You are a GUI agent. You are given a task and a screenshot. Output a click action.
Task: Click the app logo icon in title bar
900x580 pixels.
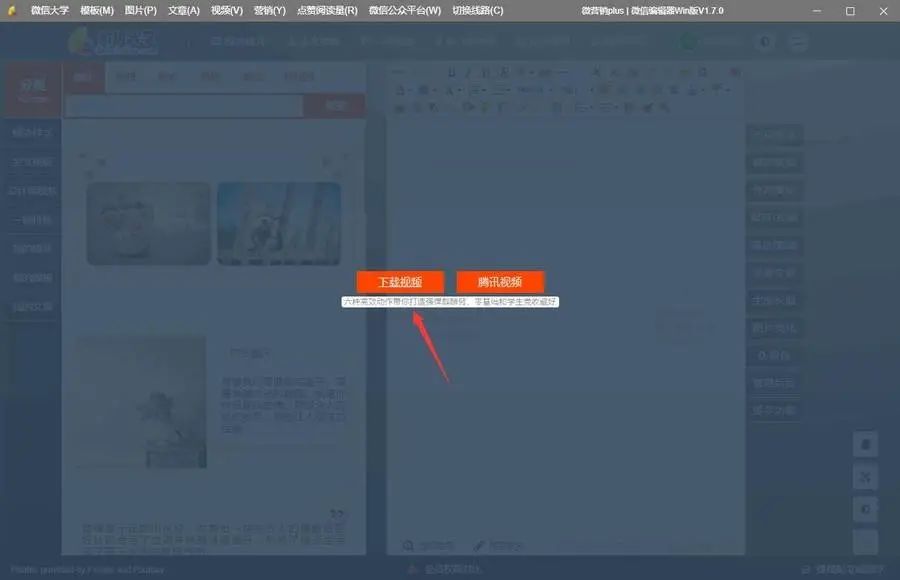pyautogui.click(x=11, y=10)
